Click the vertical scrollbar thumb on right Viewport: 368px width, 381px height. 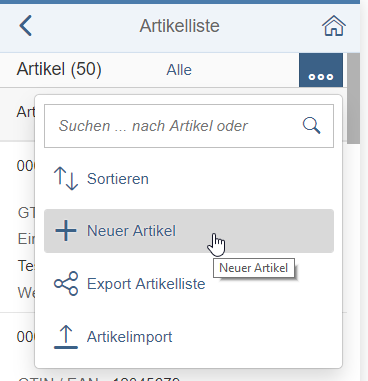click(x=353, y=99)
